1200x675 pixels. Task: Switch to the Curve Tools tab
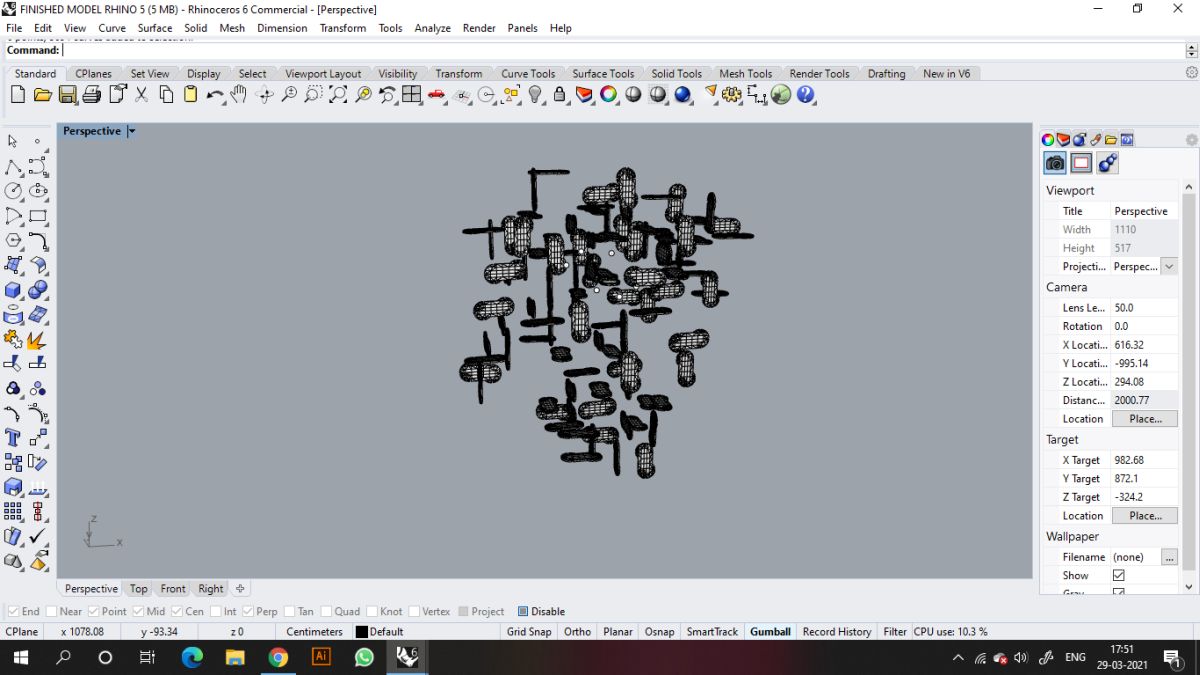tap(528, 74)
